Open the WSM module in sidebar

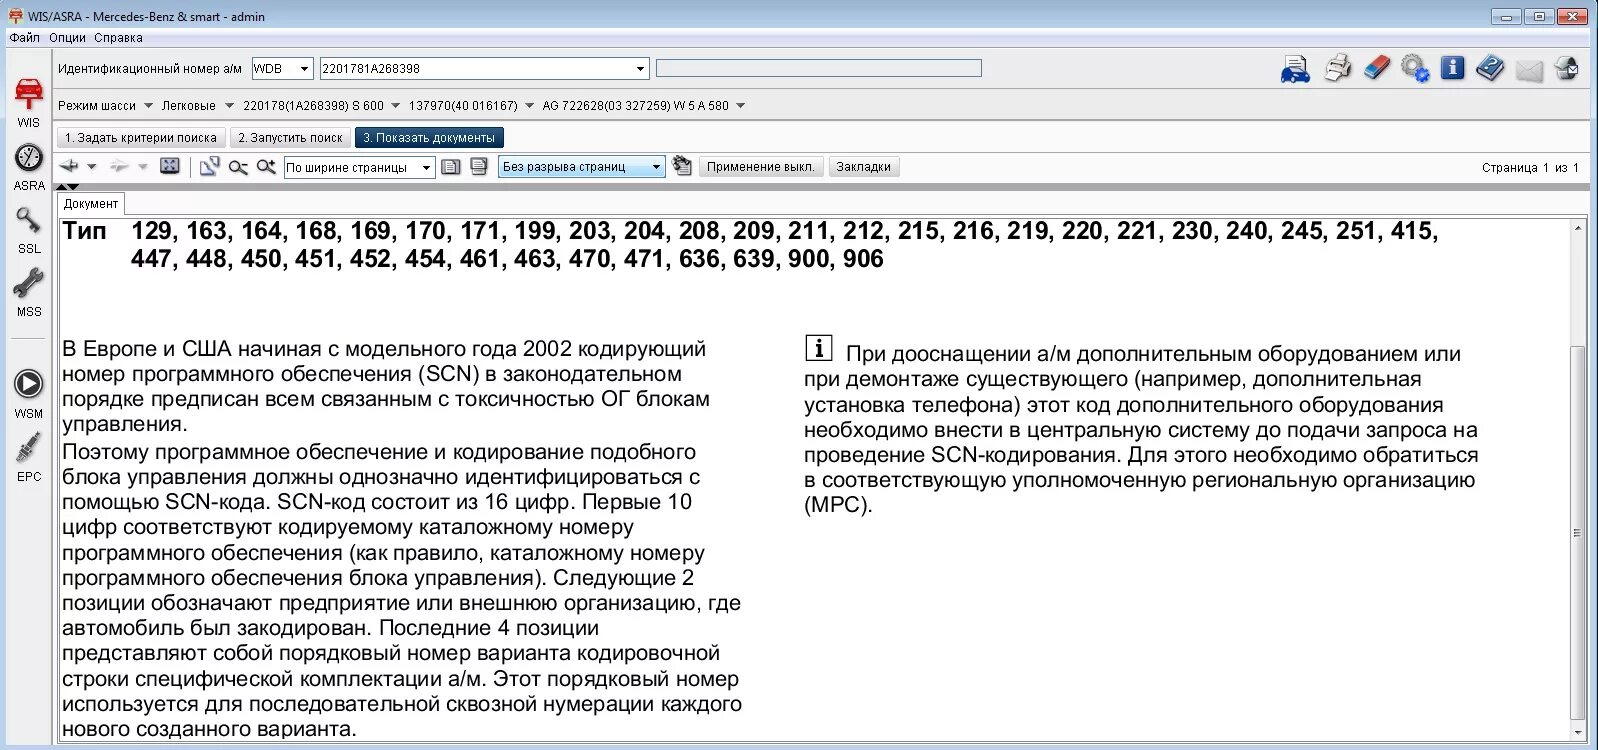tap(28, 393)
